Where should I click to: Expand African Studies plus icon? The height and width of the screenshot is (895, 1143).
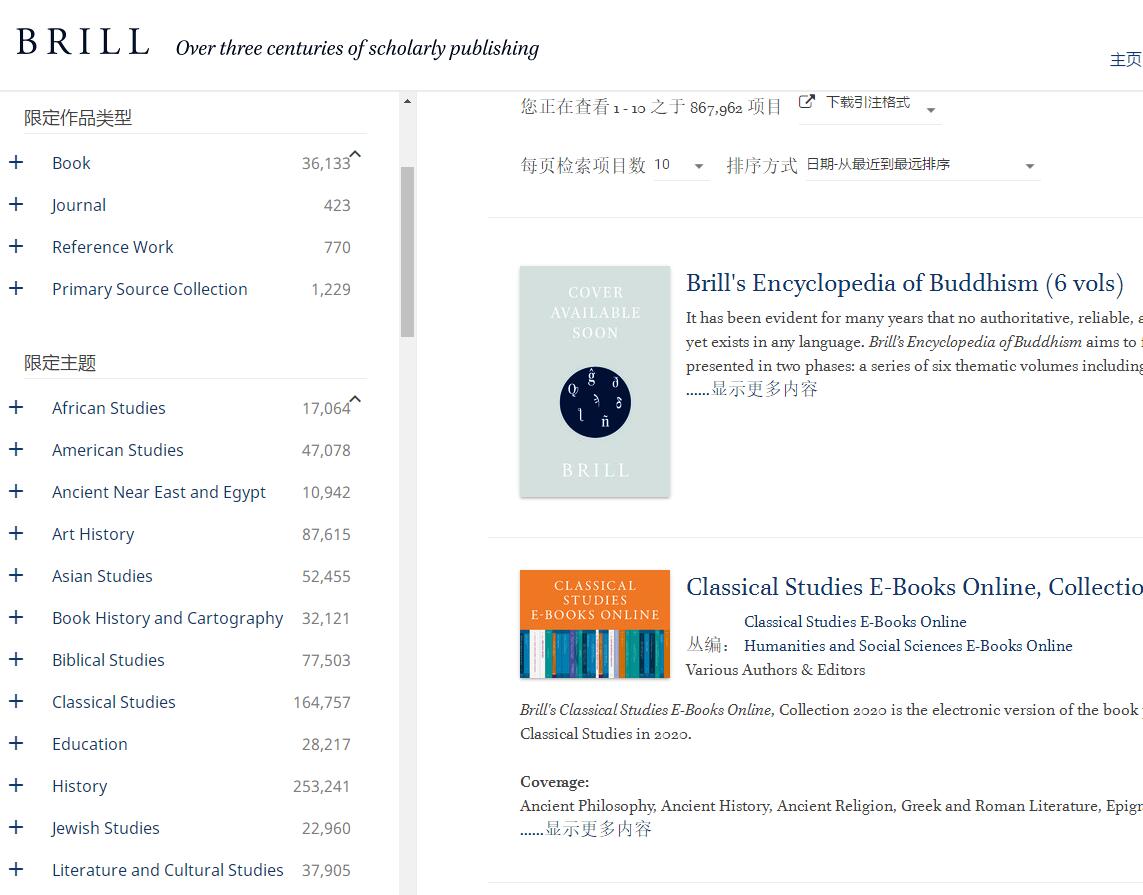(x=16, y=407)
